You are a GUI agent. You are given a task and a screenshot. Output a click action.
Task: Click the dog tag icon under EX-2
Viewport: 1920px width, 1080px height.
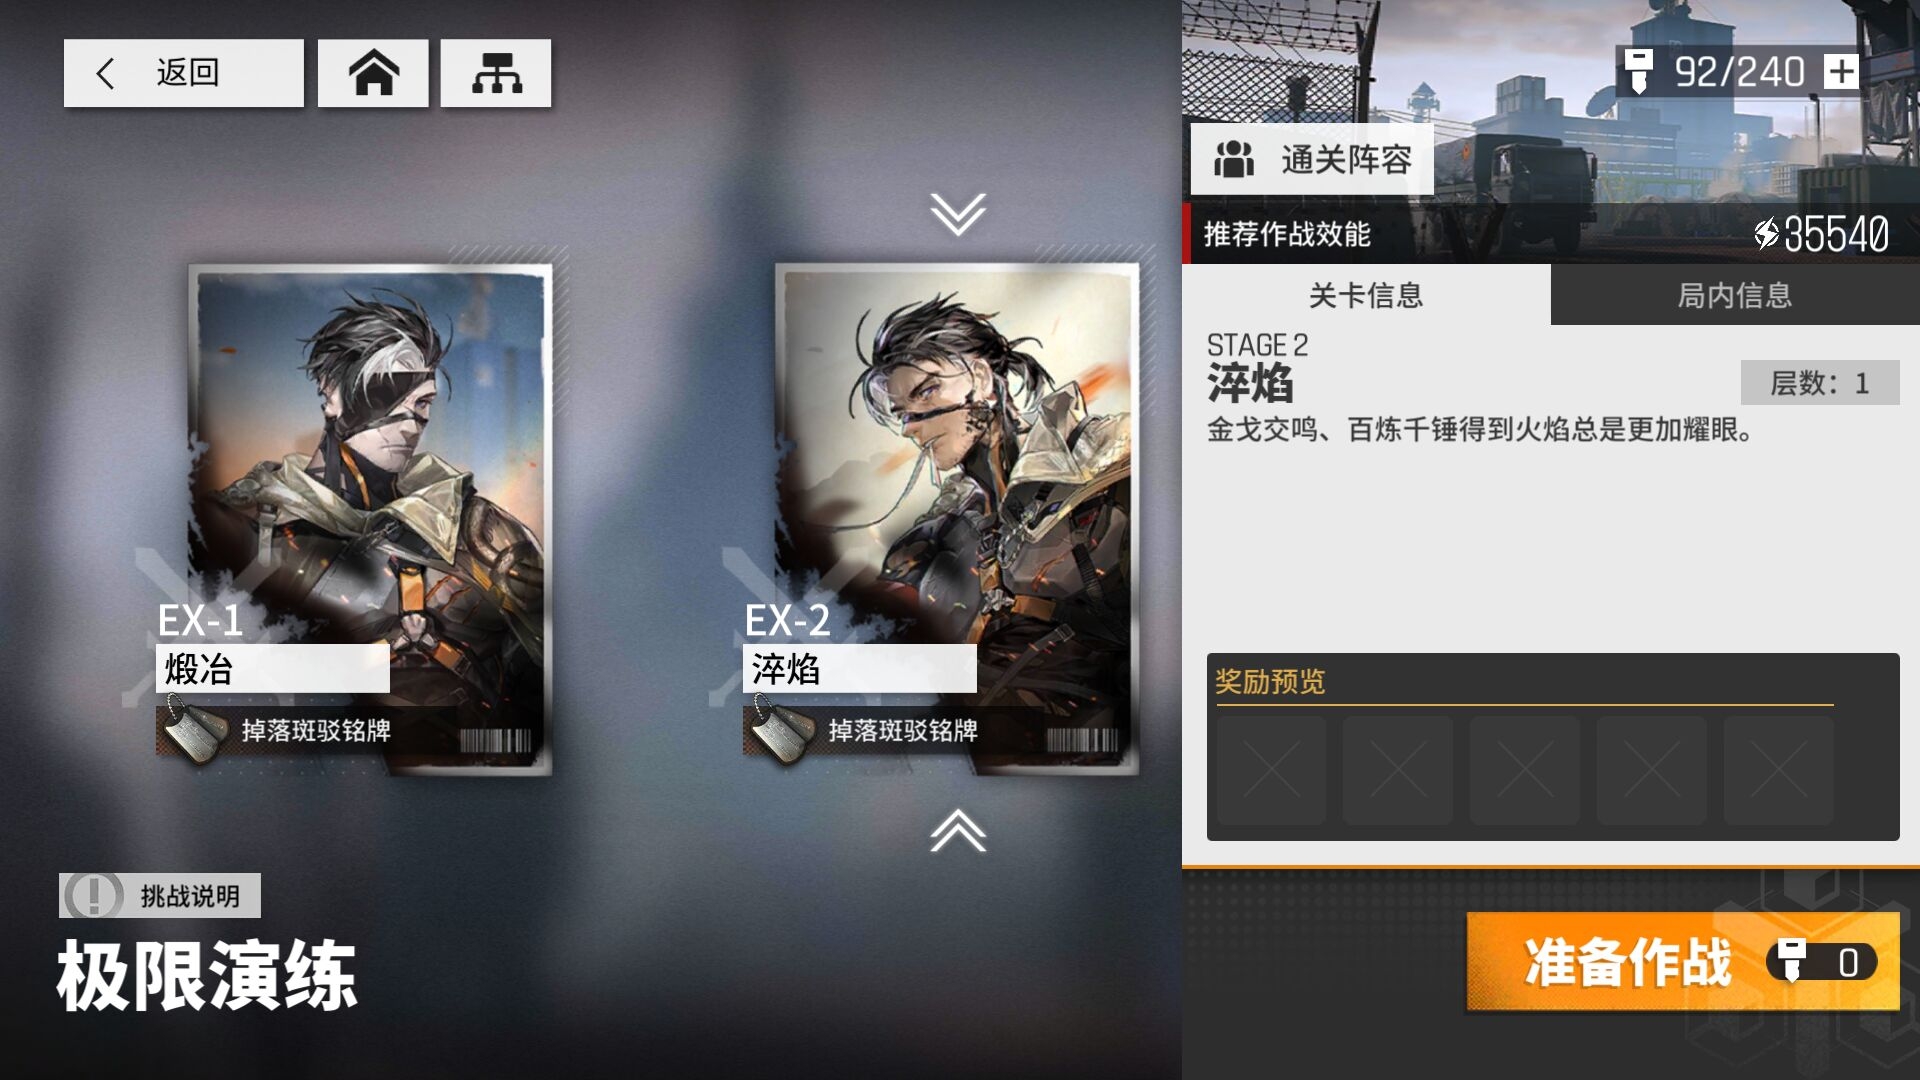781,731
